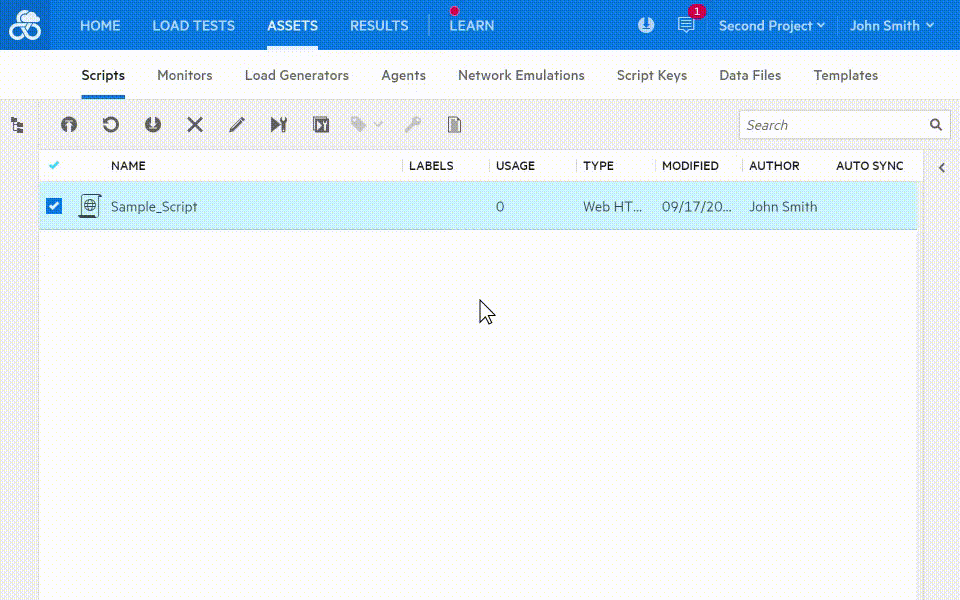Go to LOAD TESTS in top navigation
Viewport: 960px width, 600px height.
193,26
